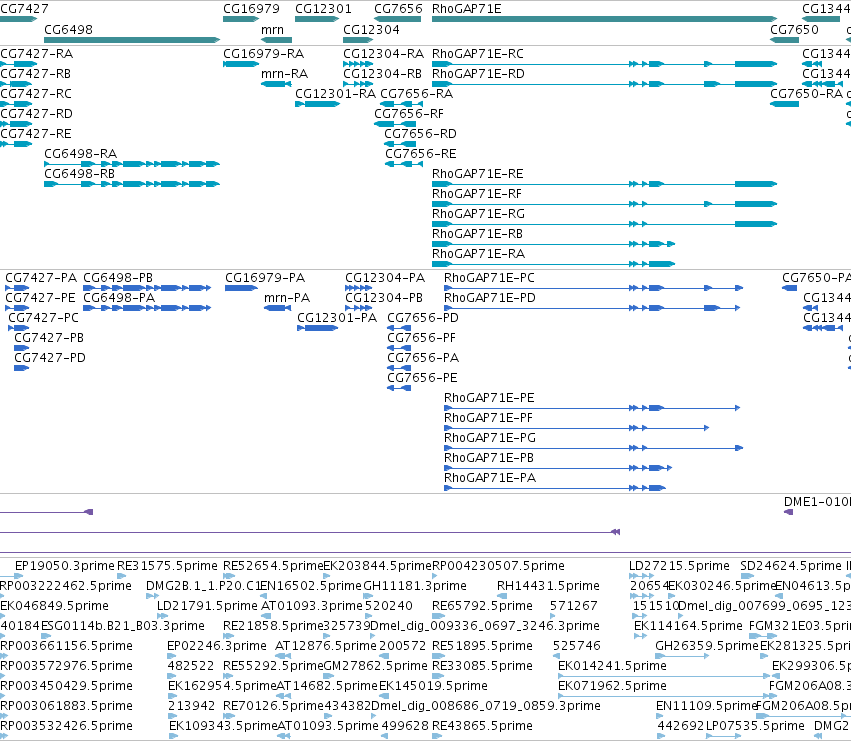Click EST LD27215.5prime
The width and height of the screenshot is (851, 741).
point(679,566)
